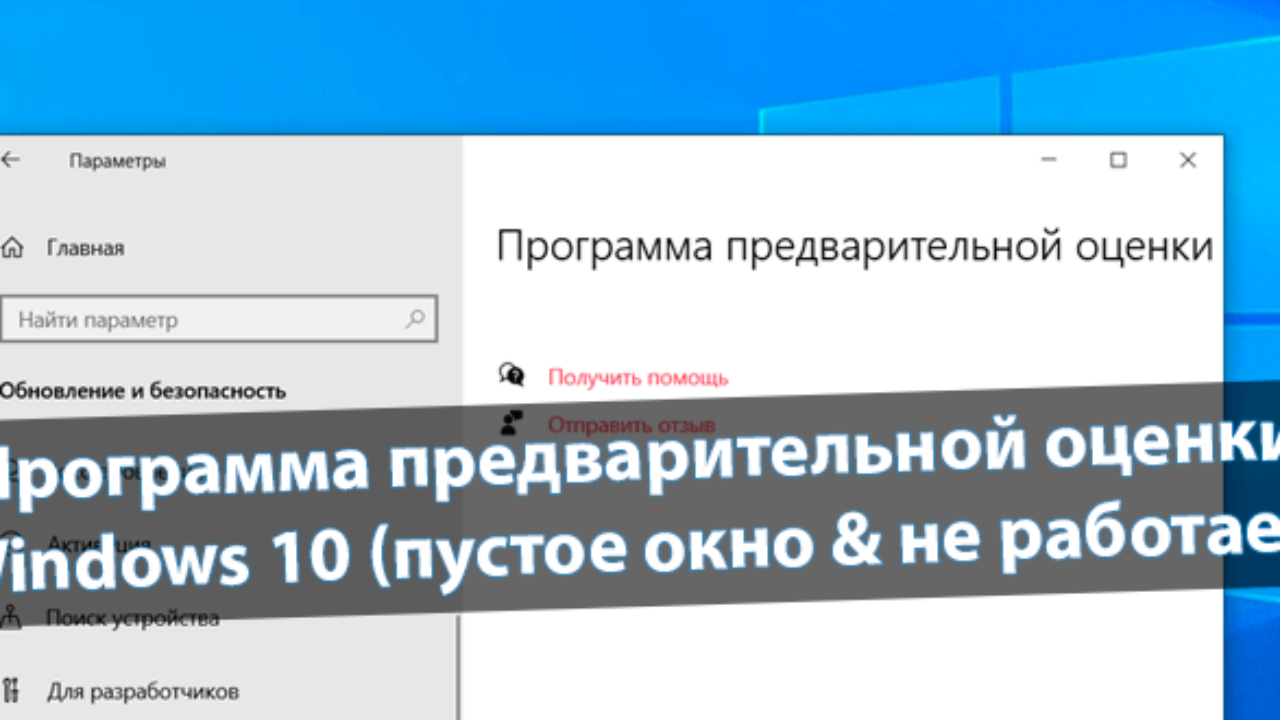Click the Активация sidebar icon
Image resolution: width=1280 pixels, height=720 pixels.
tap(12, 540)
